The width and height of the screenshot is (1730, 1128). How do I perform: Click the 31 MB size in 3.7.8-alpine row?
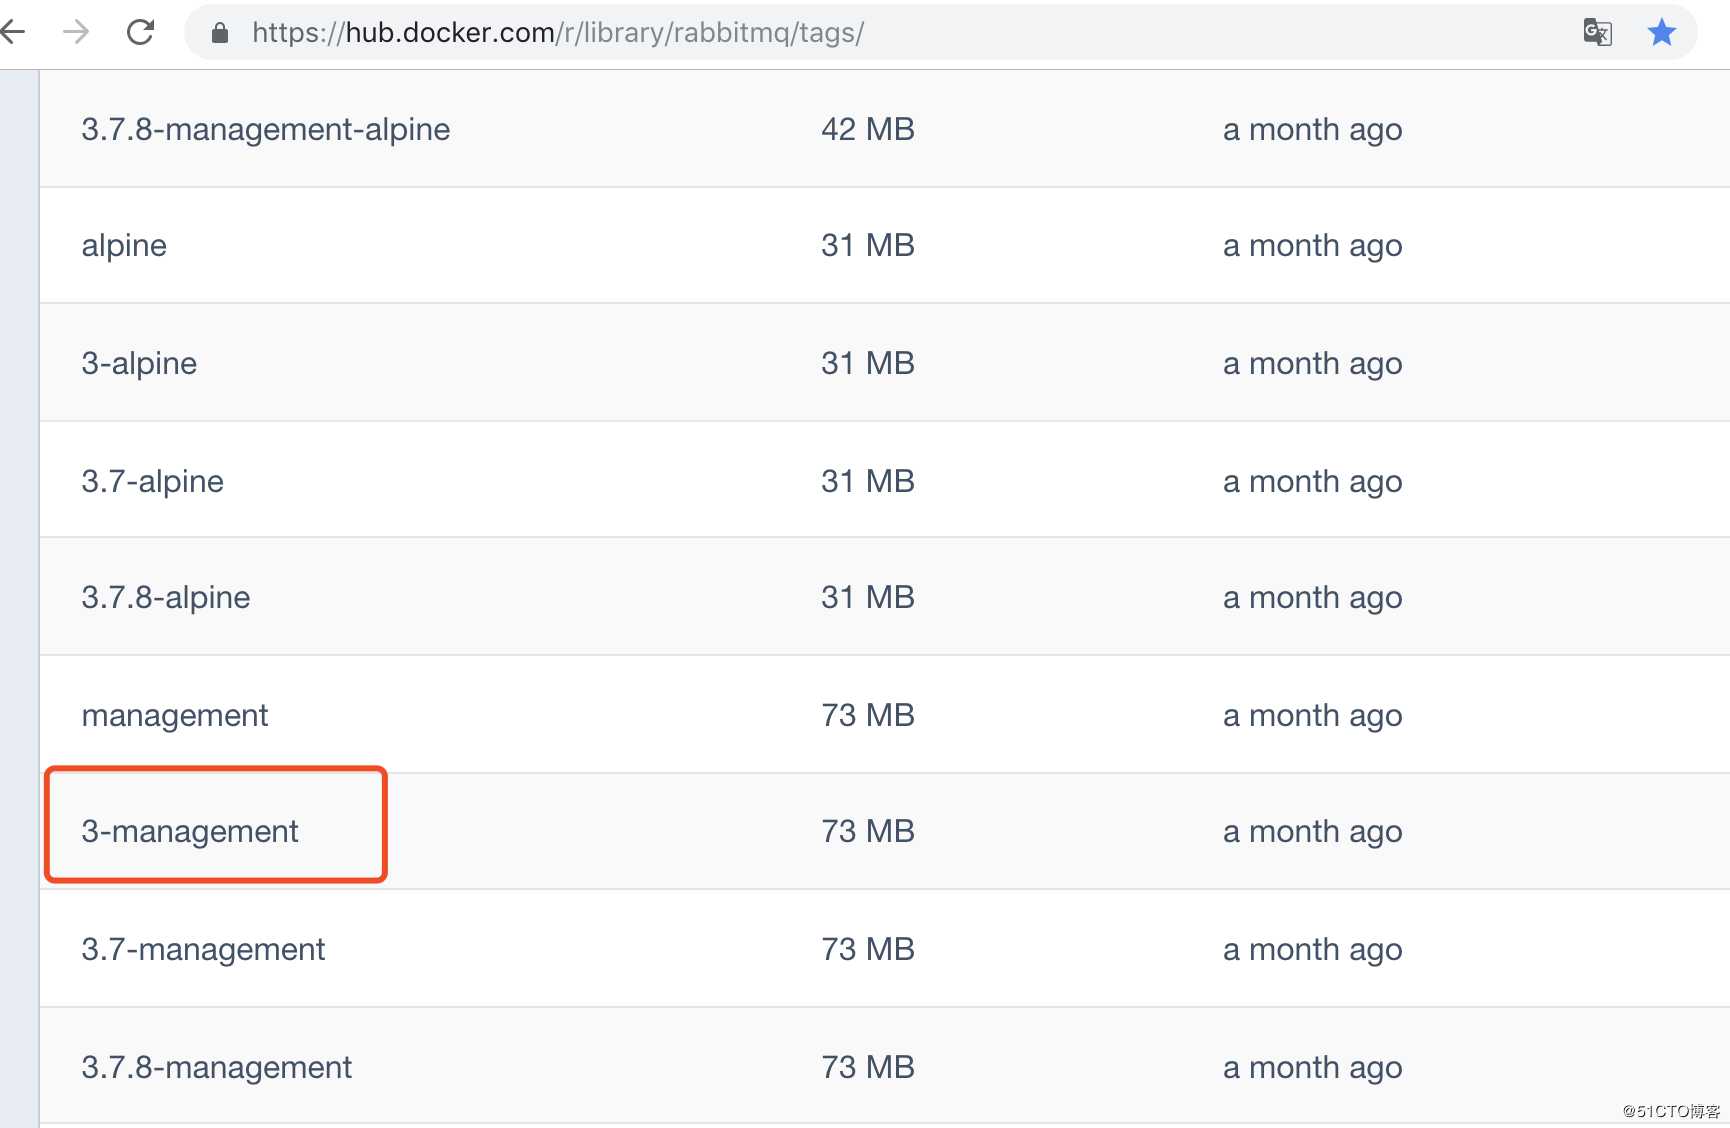[x=868, y=597]
